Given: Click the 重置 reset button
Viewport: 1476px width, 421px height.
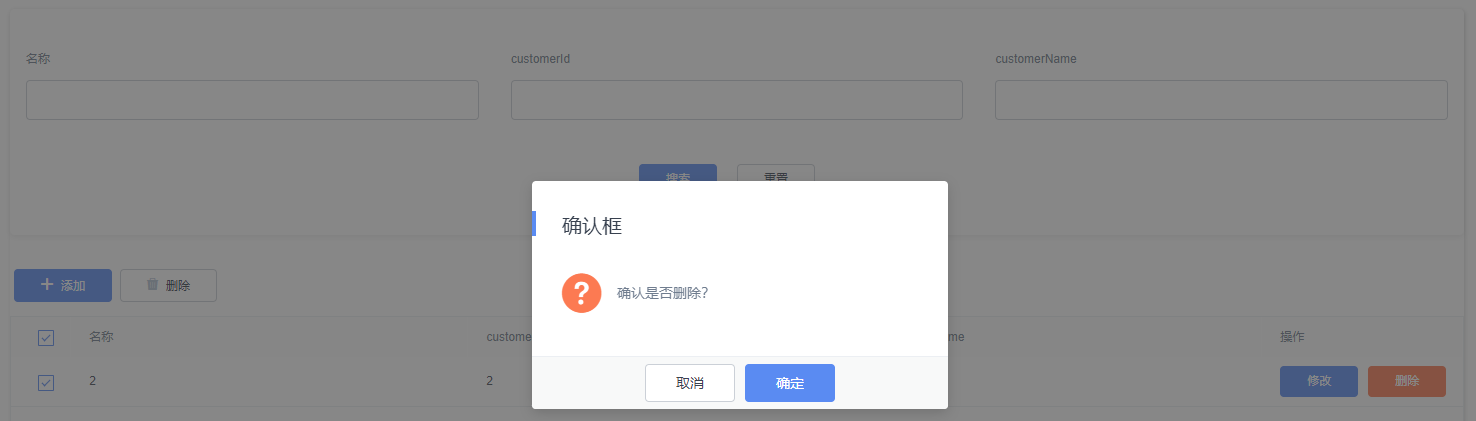Looking at the screenshot, I should tap(776, 174).
